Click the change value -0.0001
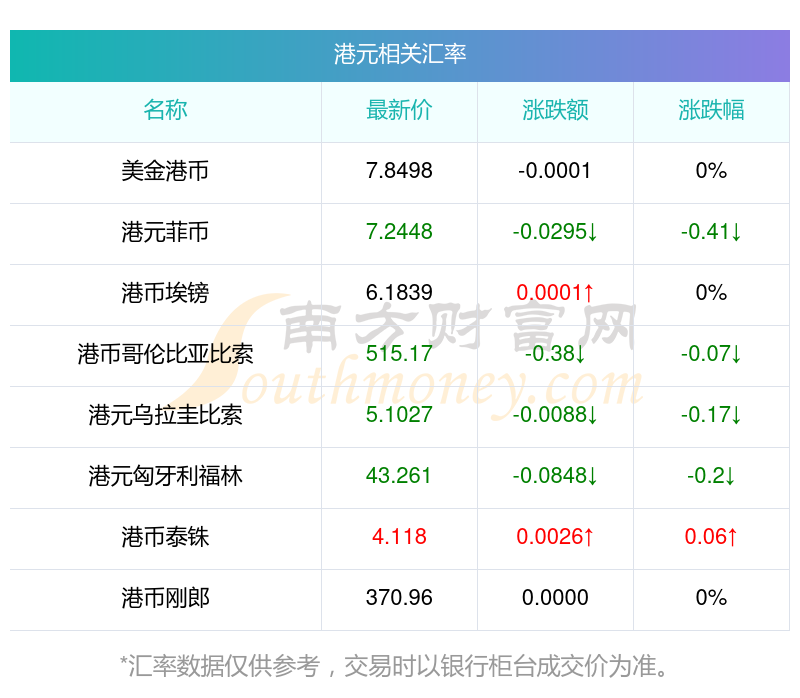Viewport: 800px width, 698px height. [x=555, y=171]
